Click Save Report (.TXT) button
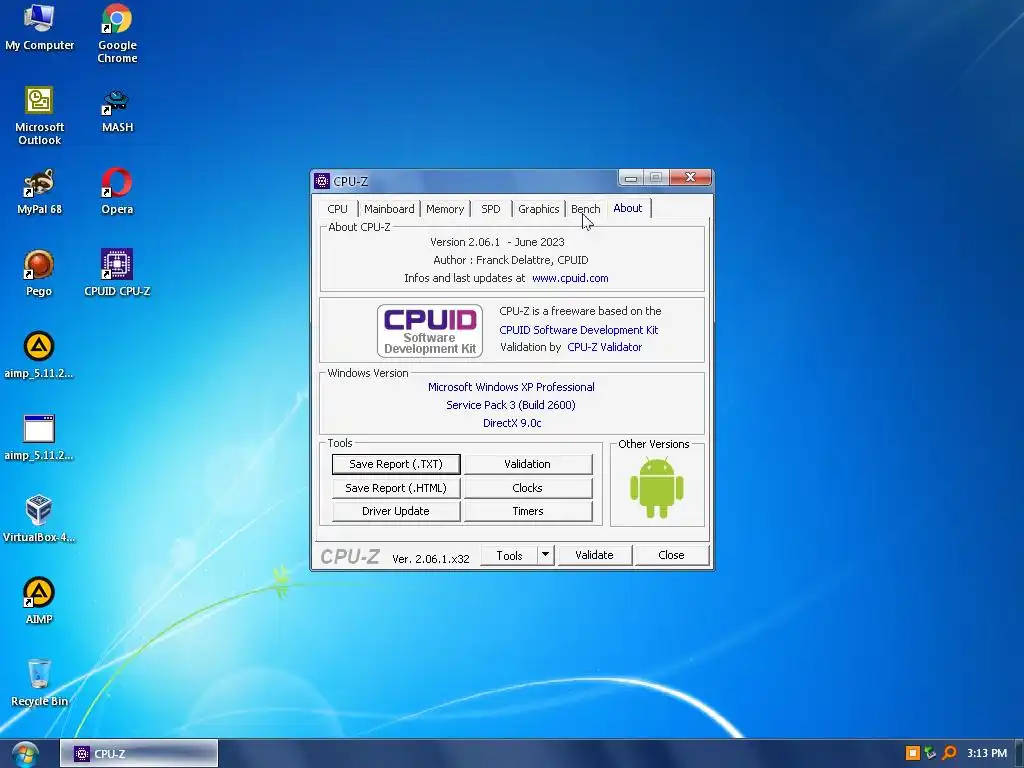 [396, 464]
